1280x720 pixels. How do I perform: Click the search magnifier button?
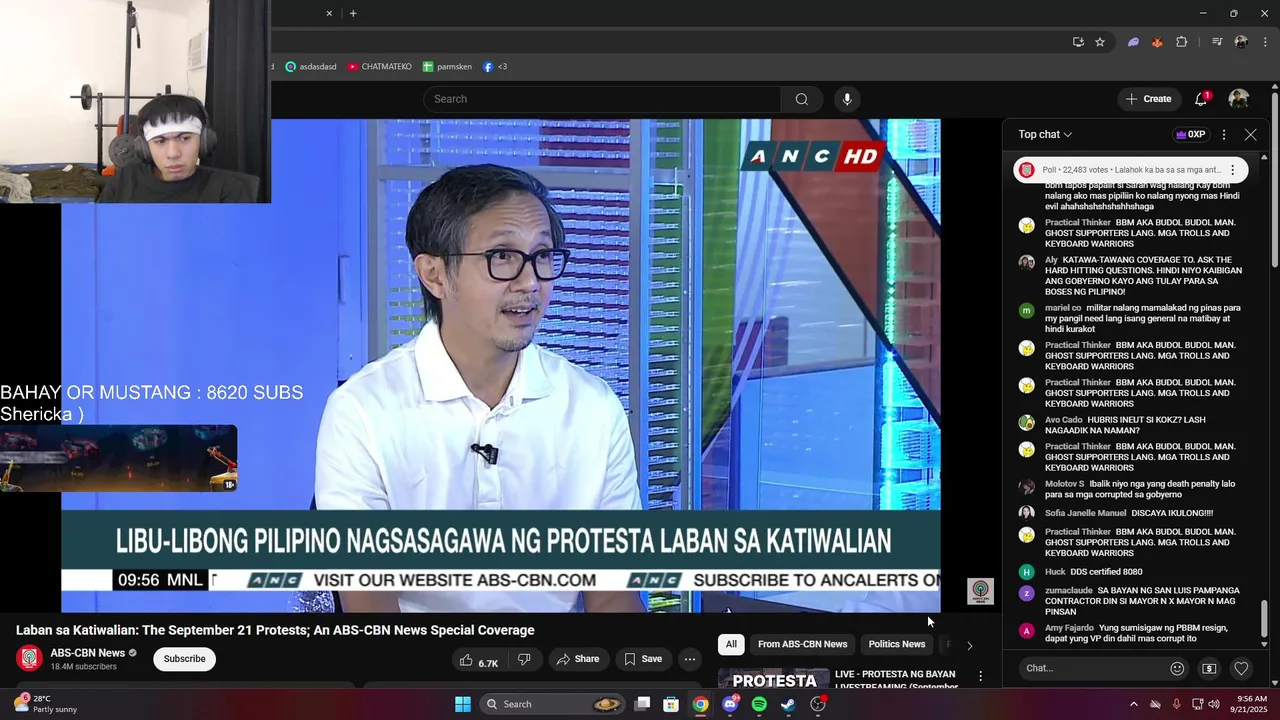(801, 99)
